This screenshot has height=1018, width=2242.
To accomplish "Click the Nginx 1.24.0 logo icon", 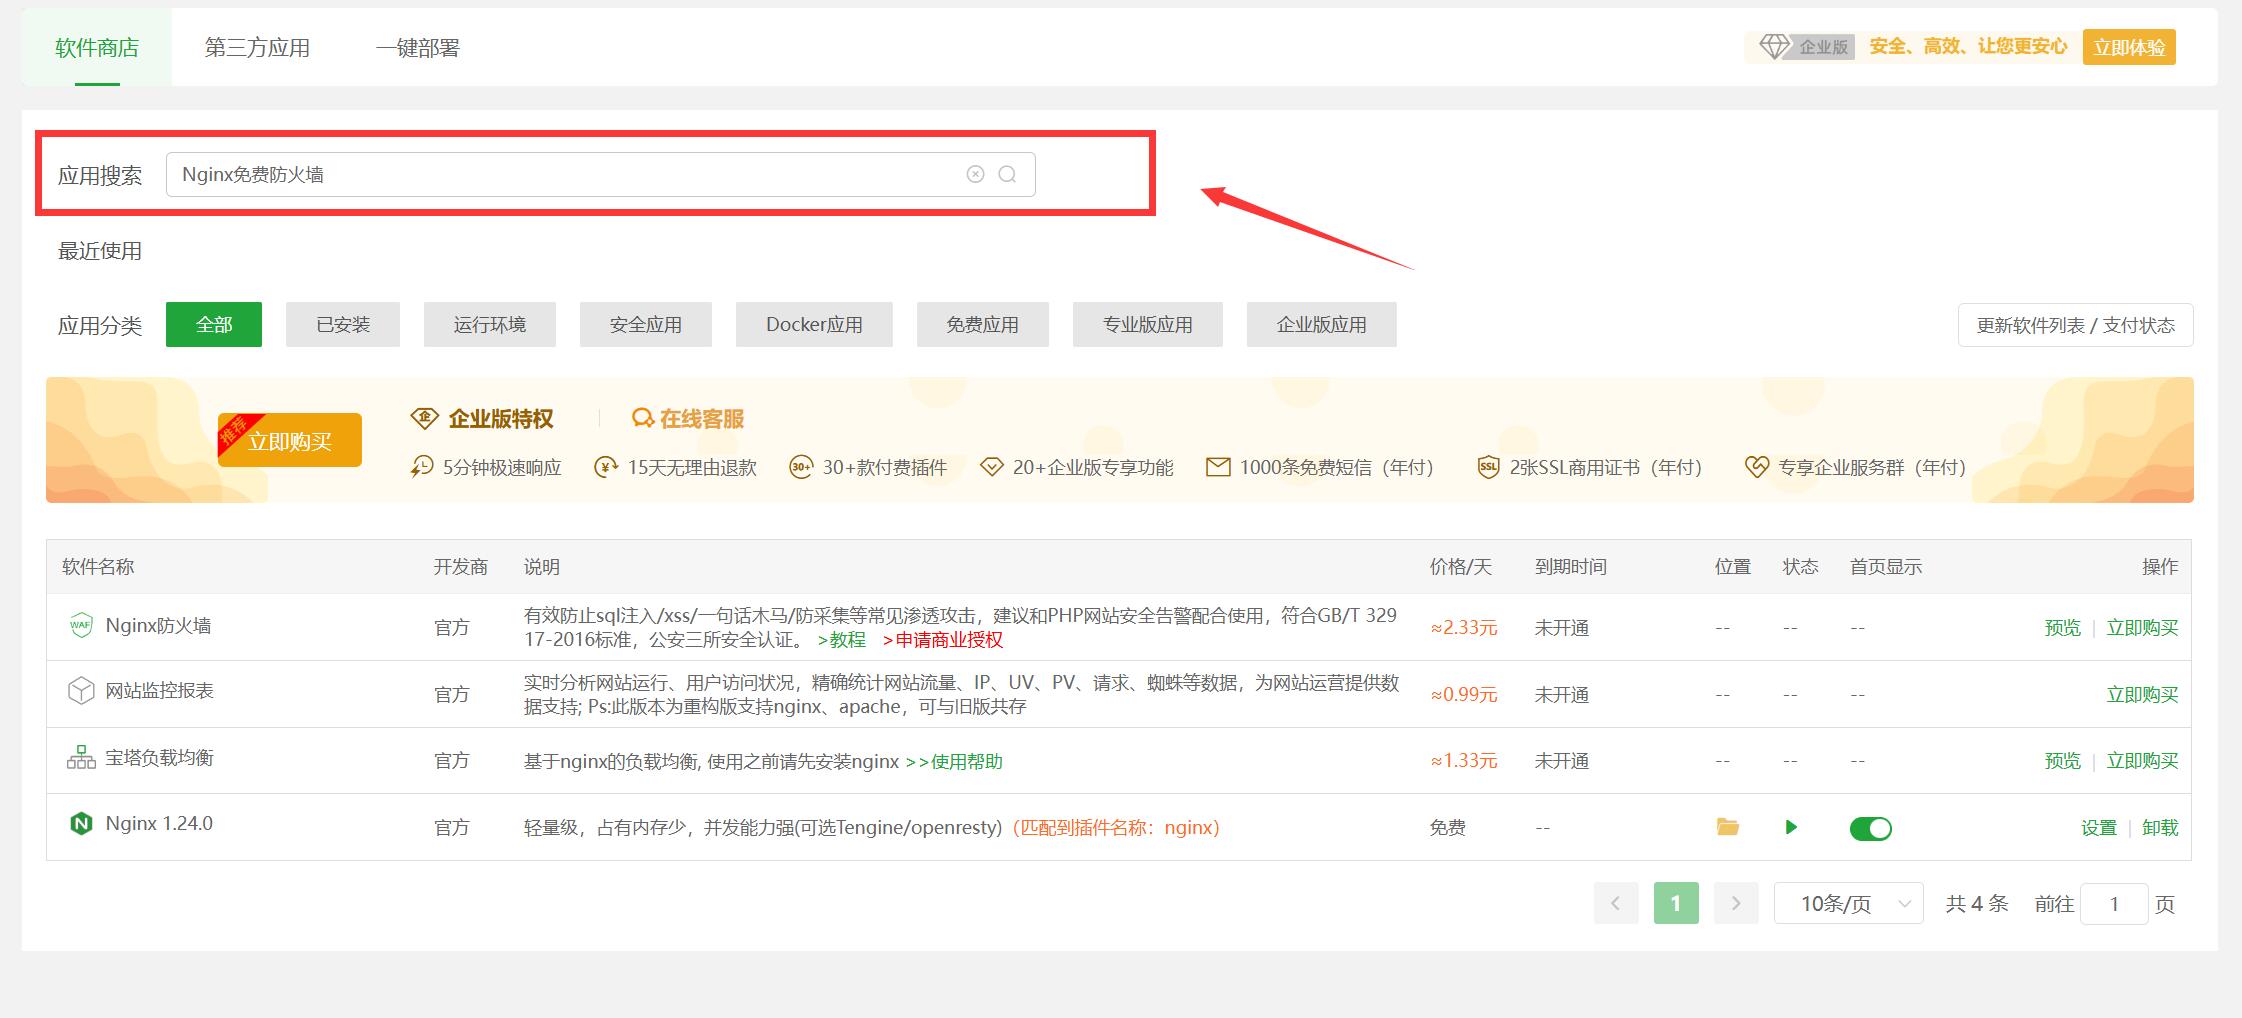I will pos(81,824).
